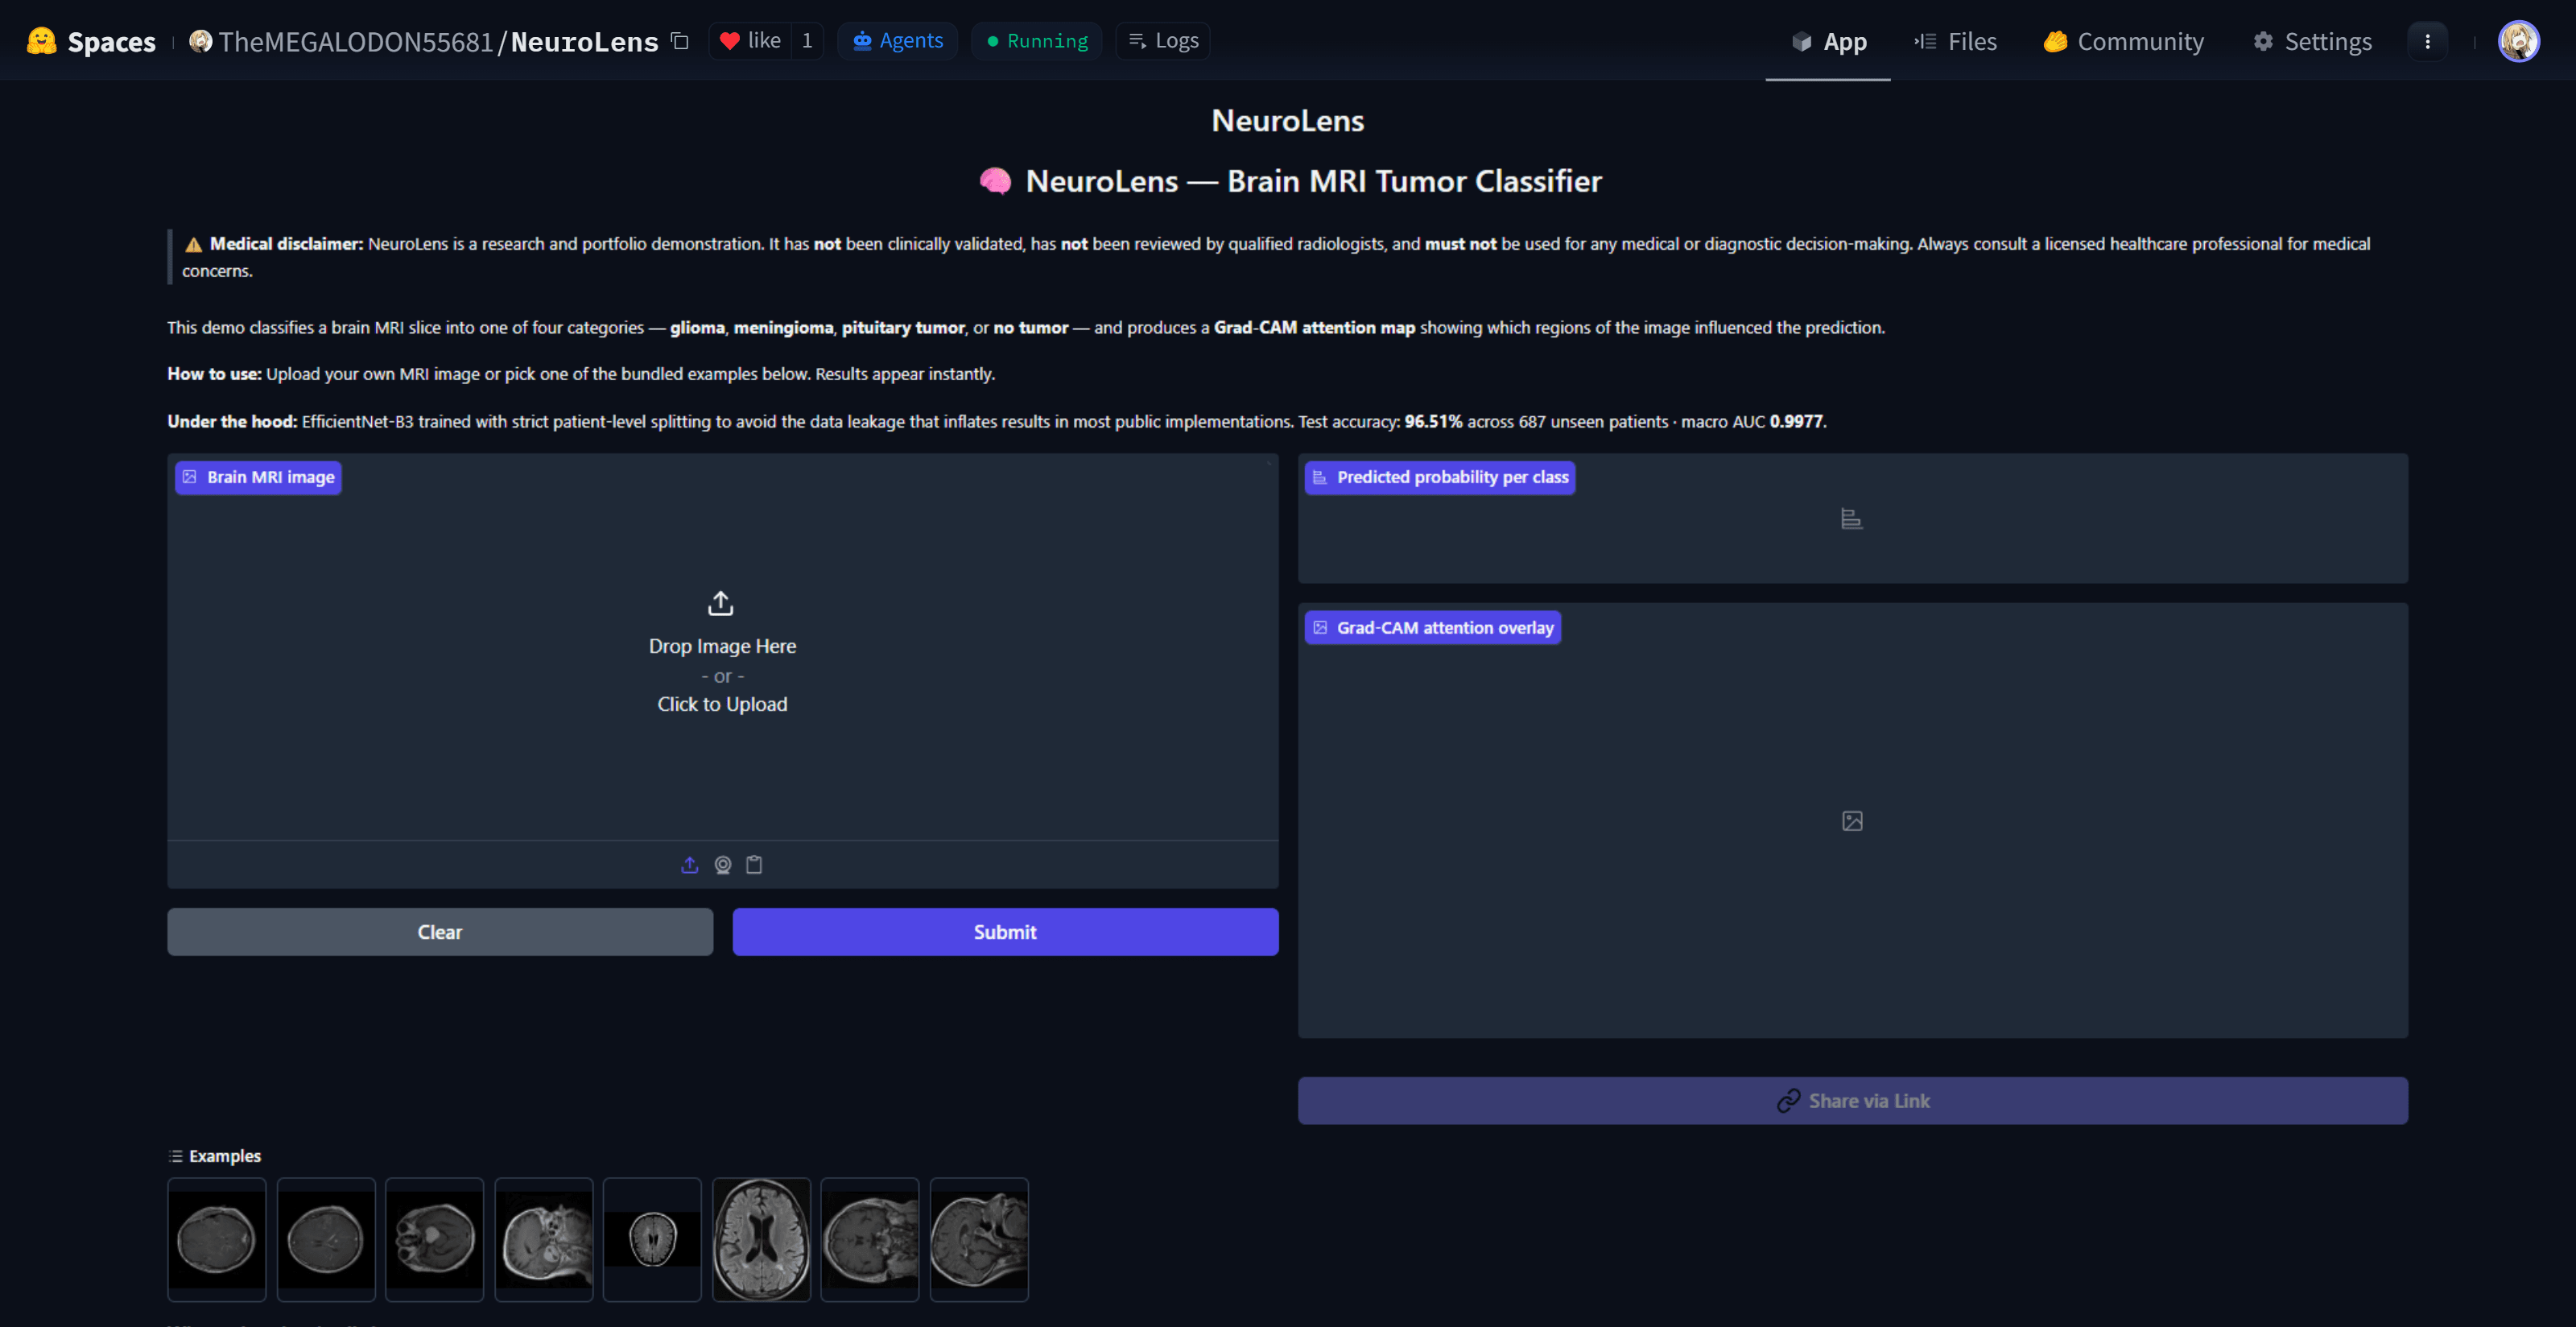Select the upload file source icon

690,865
